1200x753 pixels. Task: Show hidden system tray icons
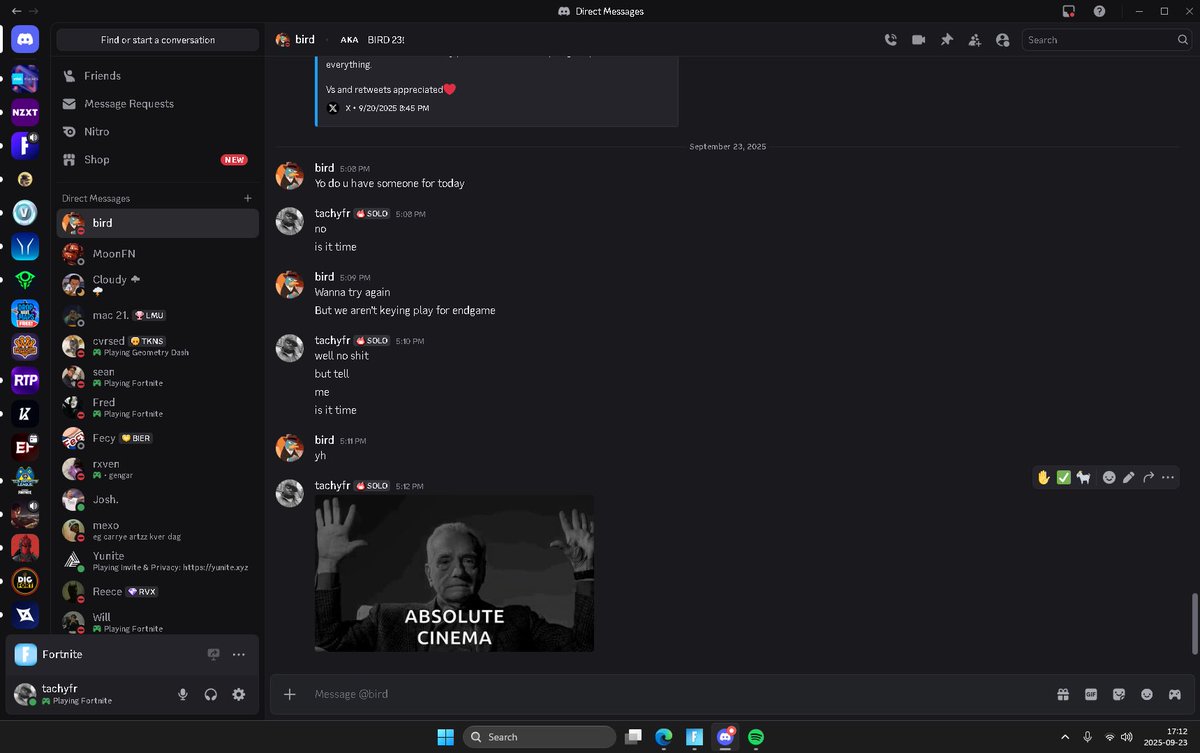point(1065,737)
